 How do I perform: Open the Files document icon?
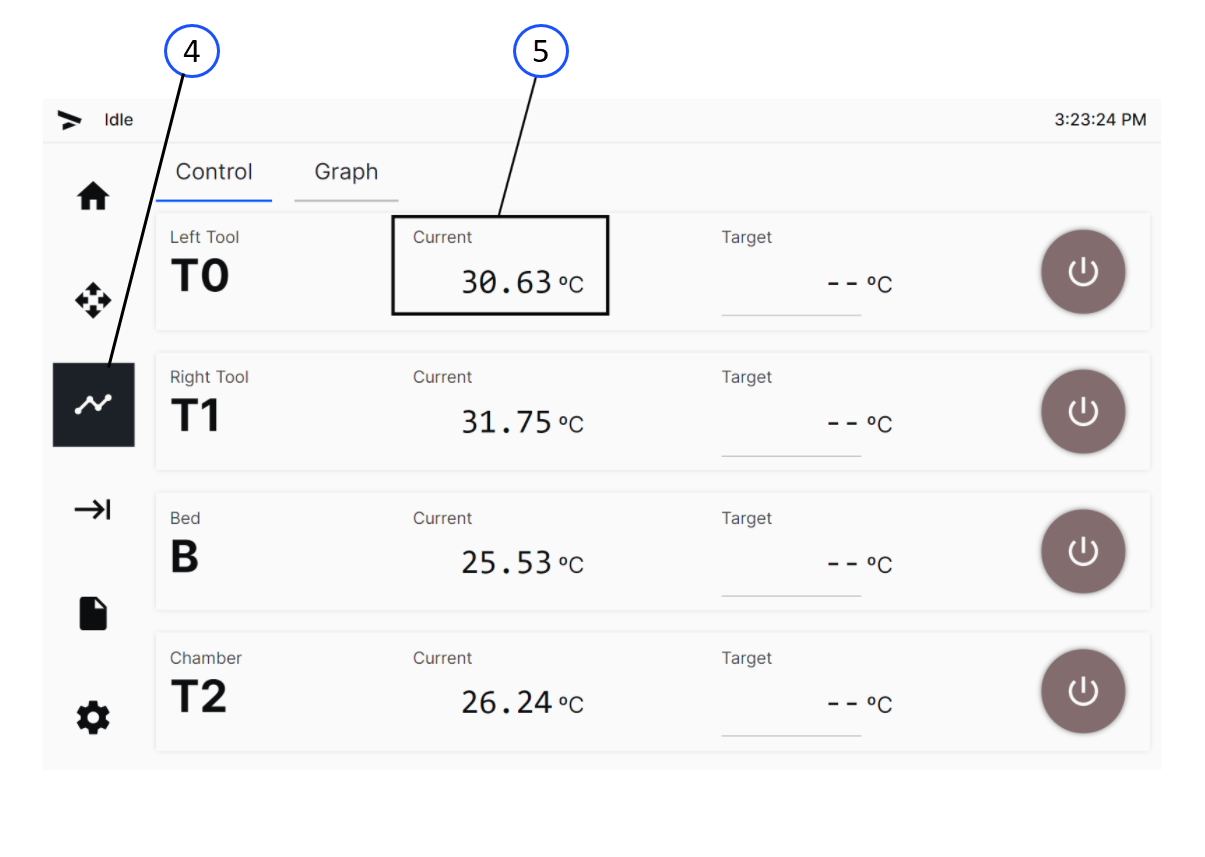pyautogui.click(x=93, y=613)
